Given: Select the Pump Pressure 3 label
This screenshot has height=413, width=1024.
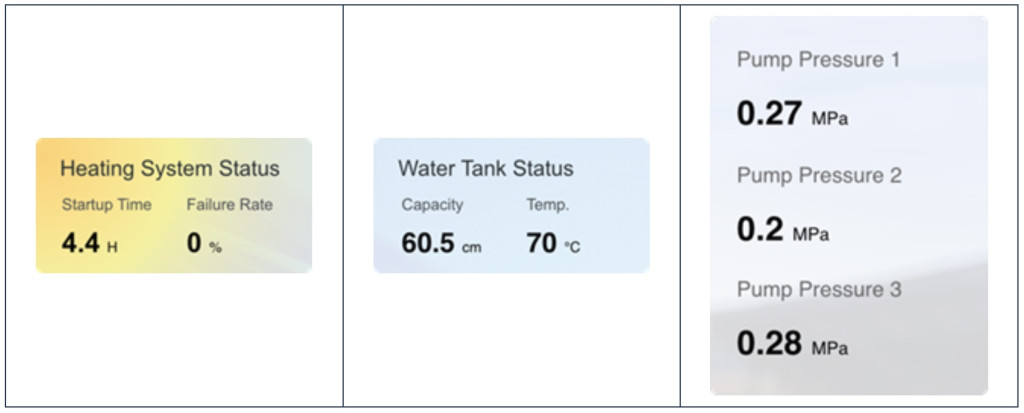Looking at the screenshot, I should 820,289.
